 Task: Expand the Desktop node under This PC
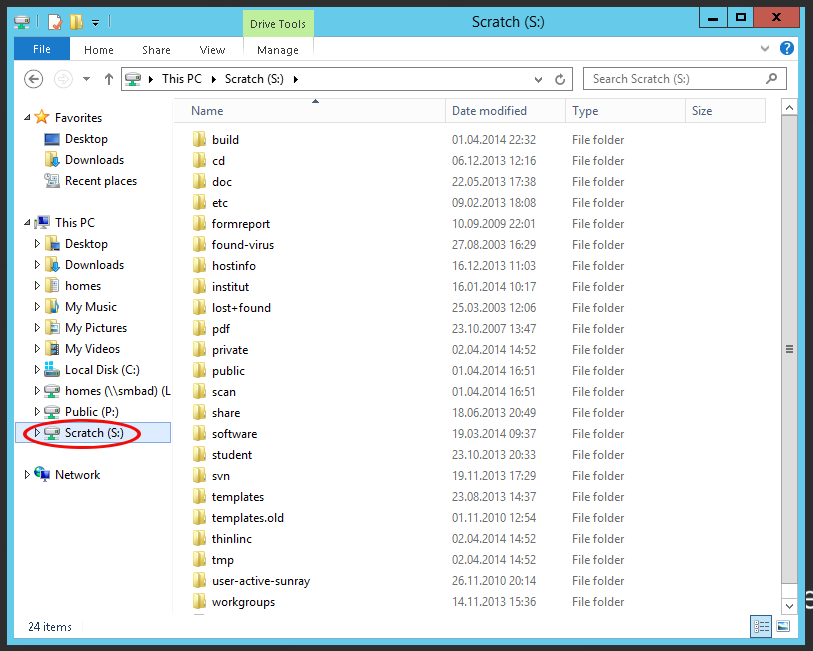[37, 244]
